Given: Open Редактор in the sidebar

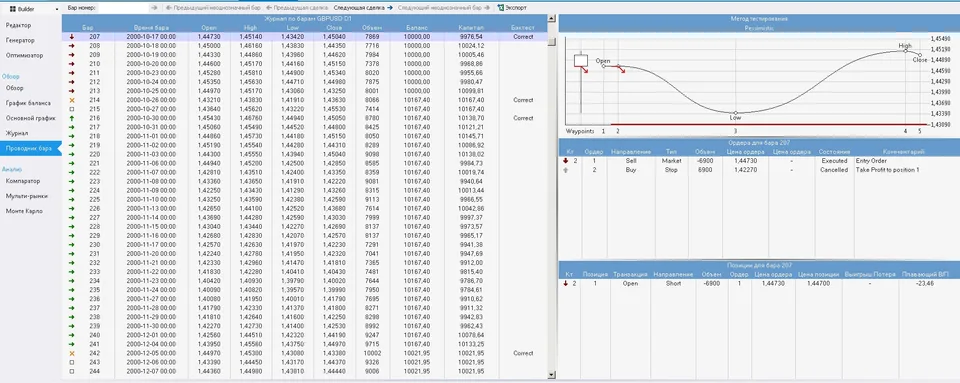Looking at the screenshot, I should (18, 25).
